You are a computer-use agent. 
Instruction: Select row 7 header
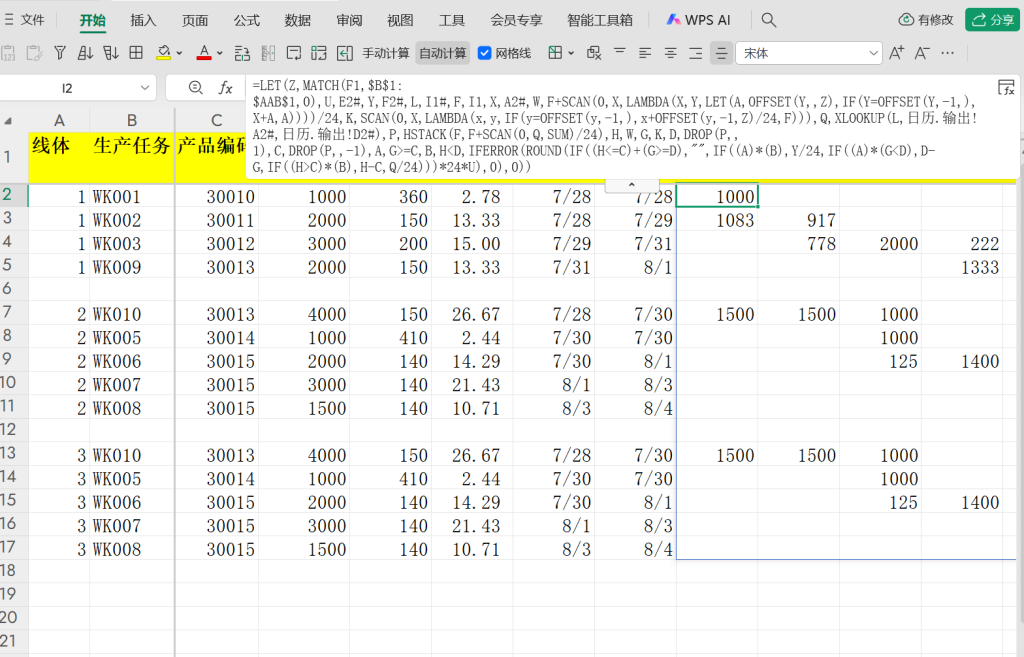pyautogui.click(x=7, y=312)
